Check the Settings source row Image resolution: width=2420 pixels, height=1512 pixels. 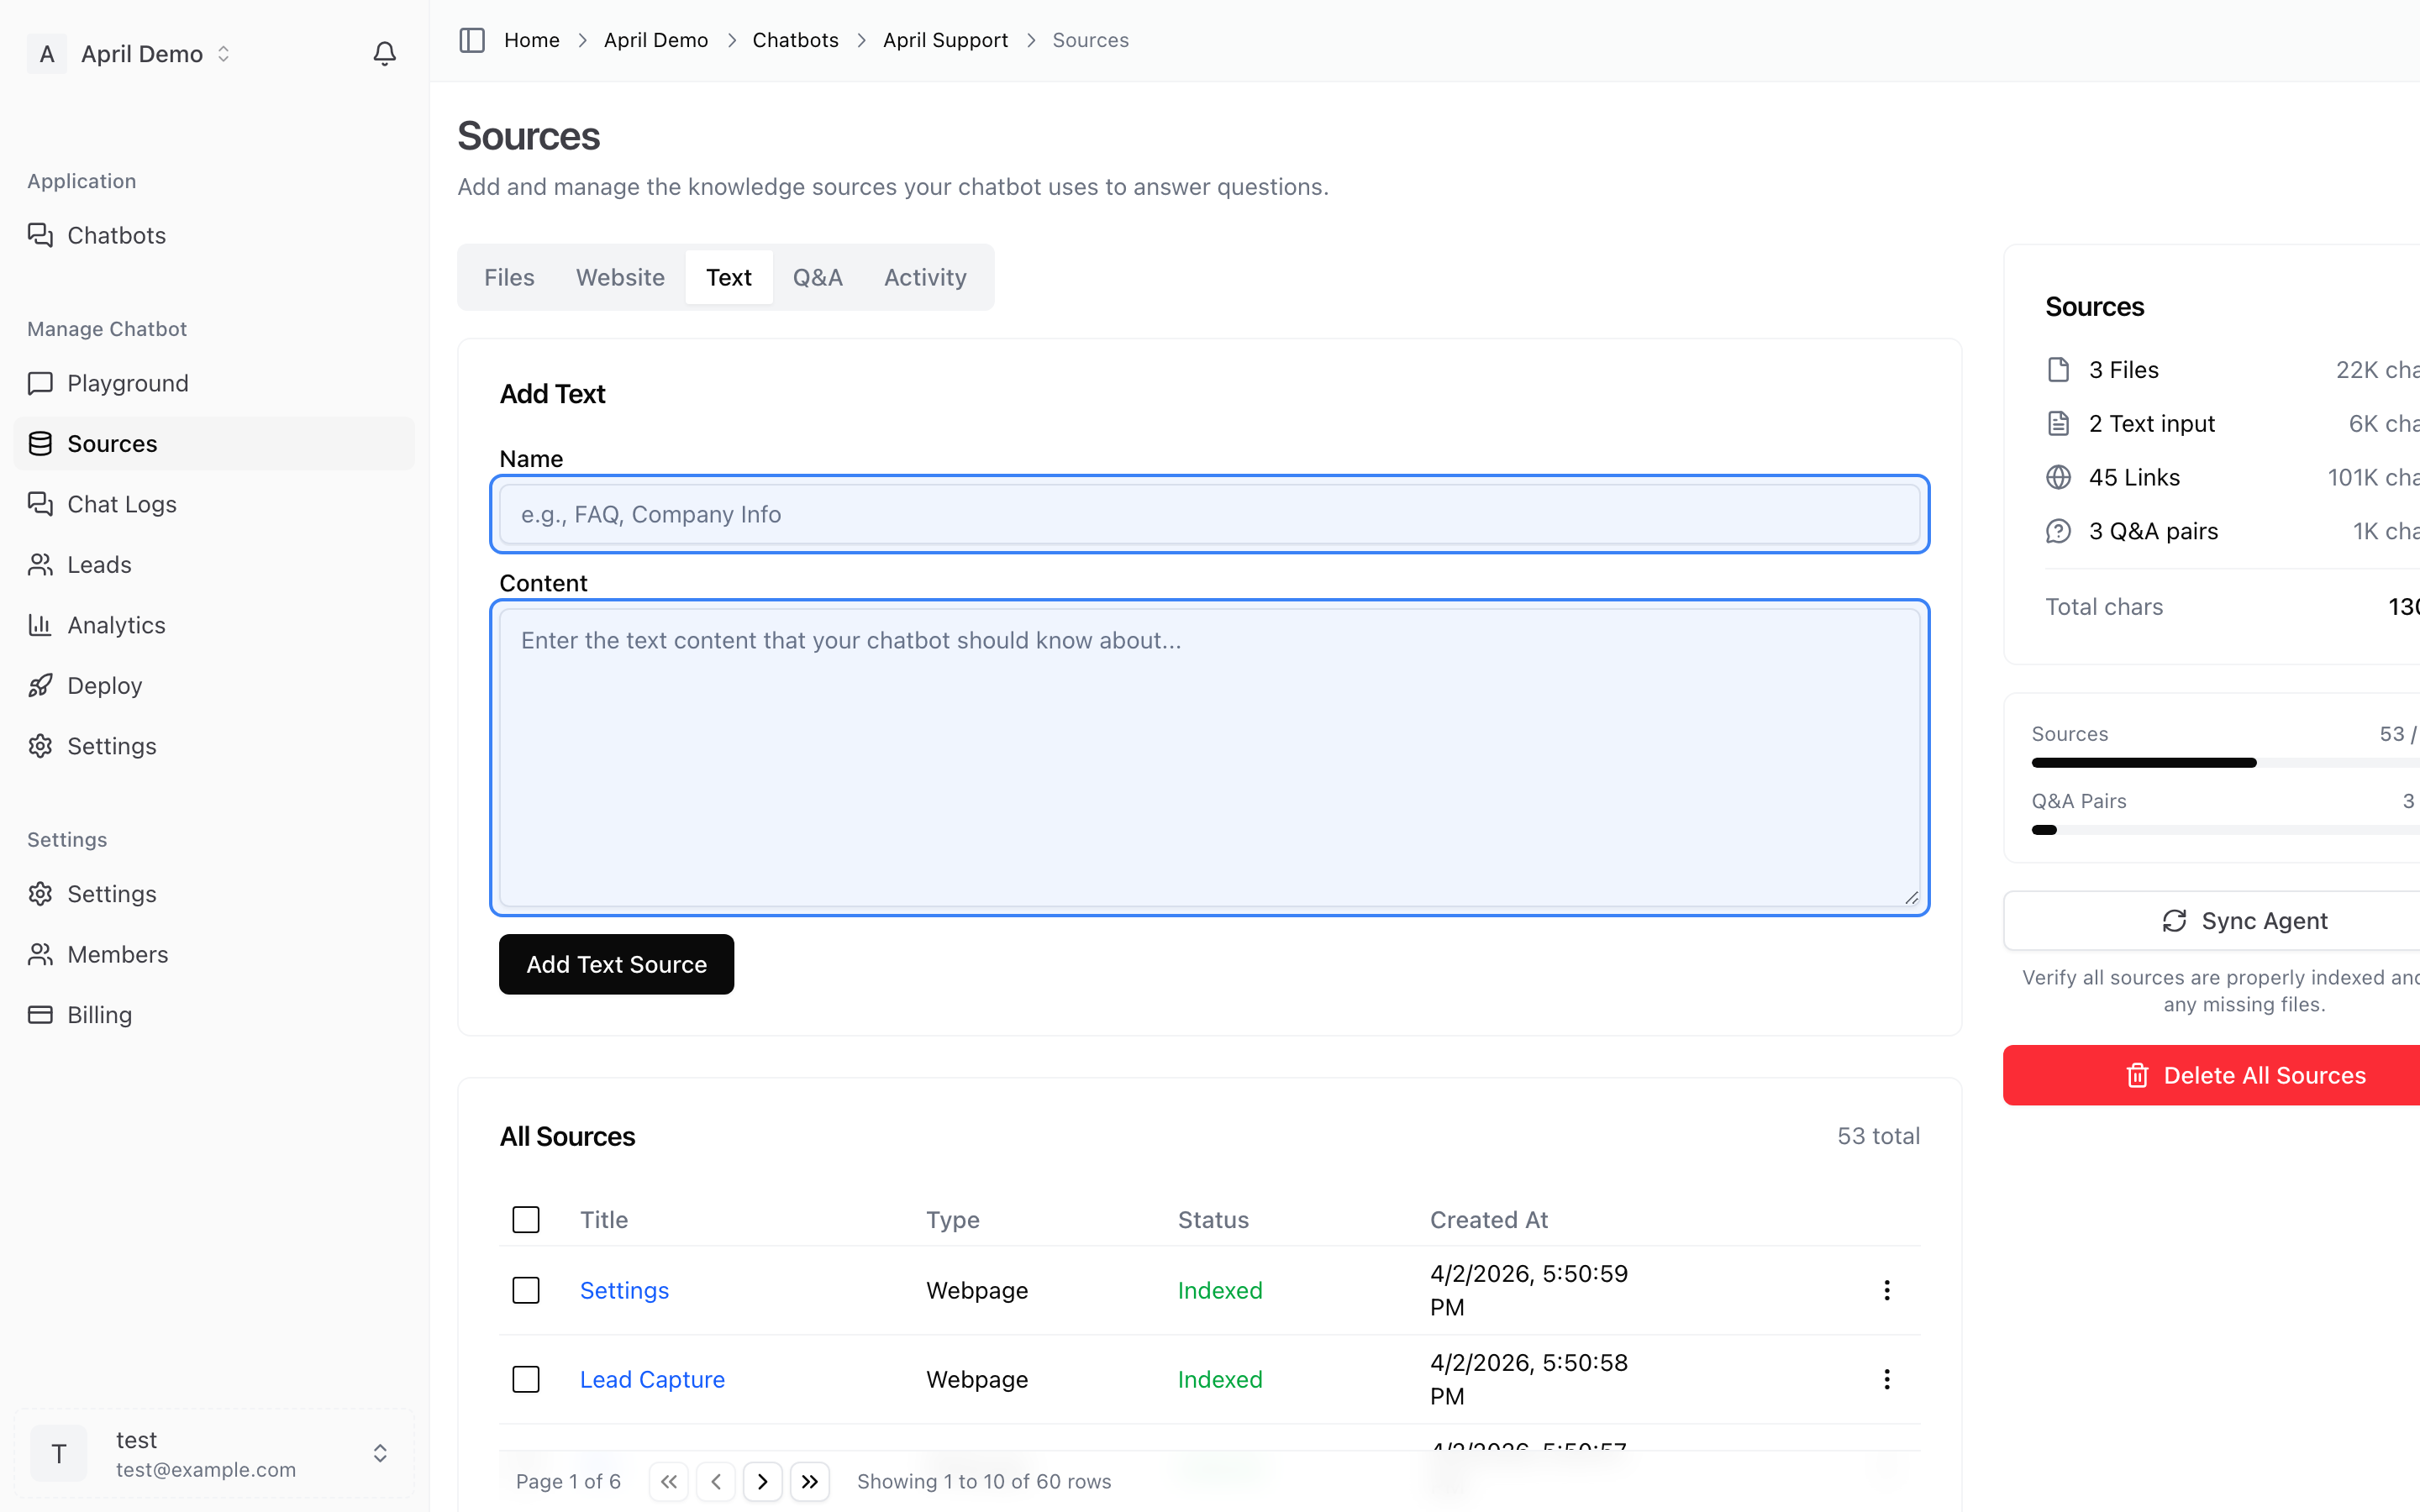pos(526,1290)
